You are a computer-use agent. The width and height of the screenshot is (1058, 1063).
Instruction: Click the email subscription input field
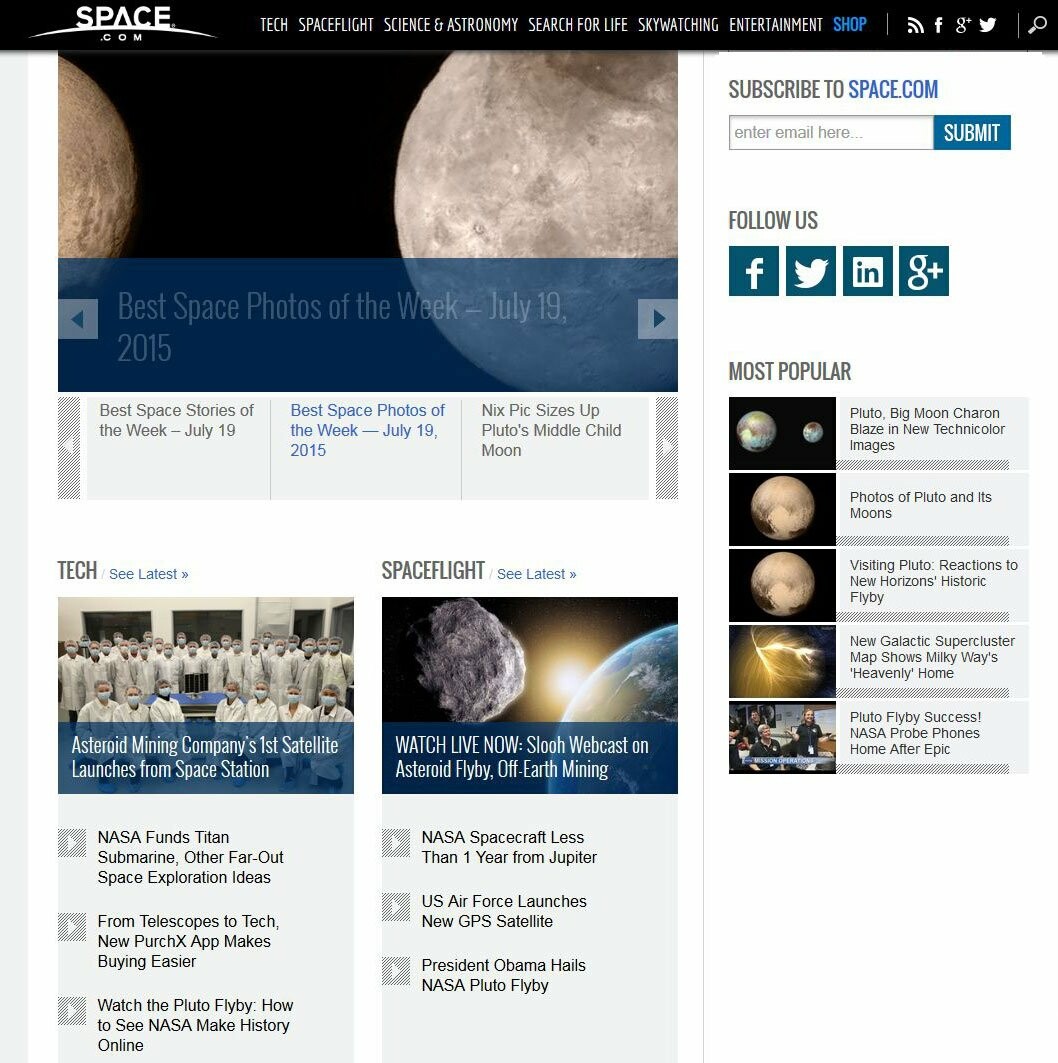point(831,132)
